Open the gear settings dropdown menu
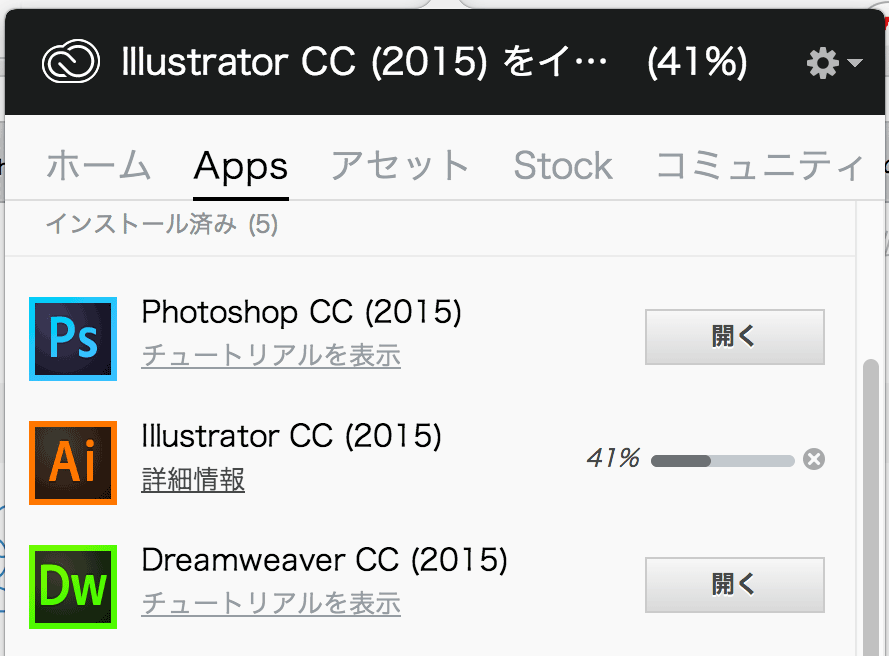This screenshot has width=889, height=656. tap(834, 62)
